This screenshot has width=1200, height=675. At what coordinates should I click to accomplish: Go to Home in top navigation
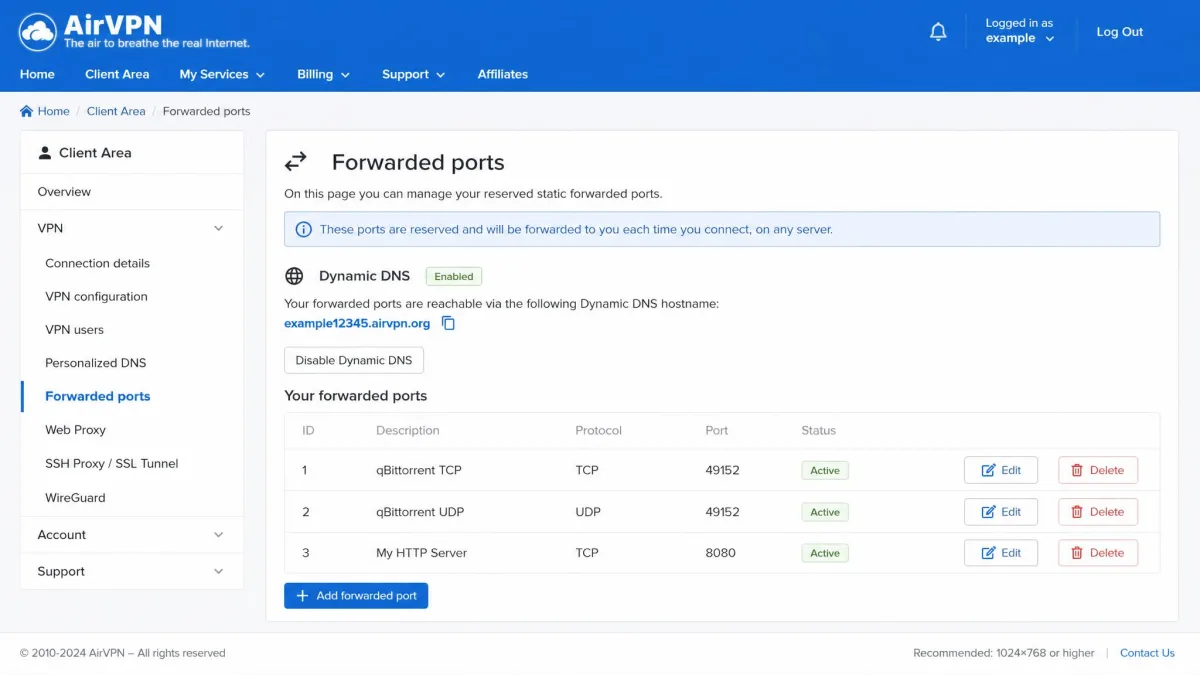point(37,74)
